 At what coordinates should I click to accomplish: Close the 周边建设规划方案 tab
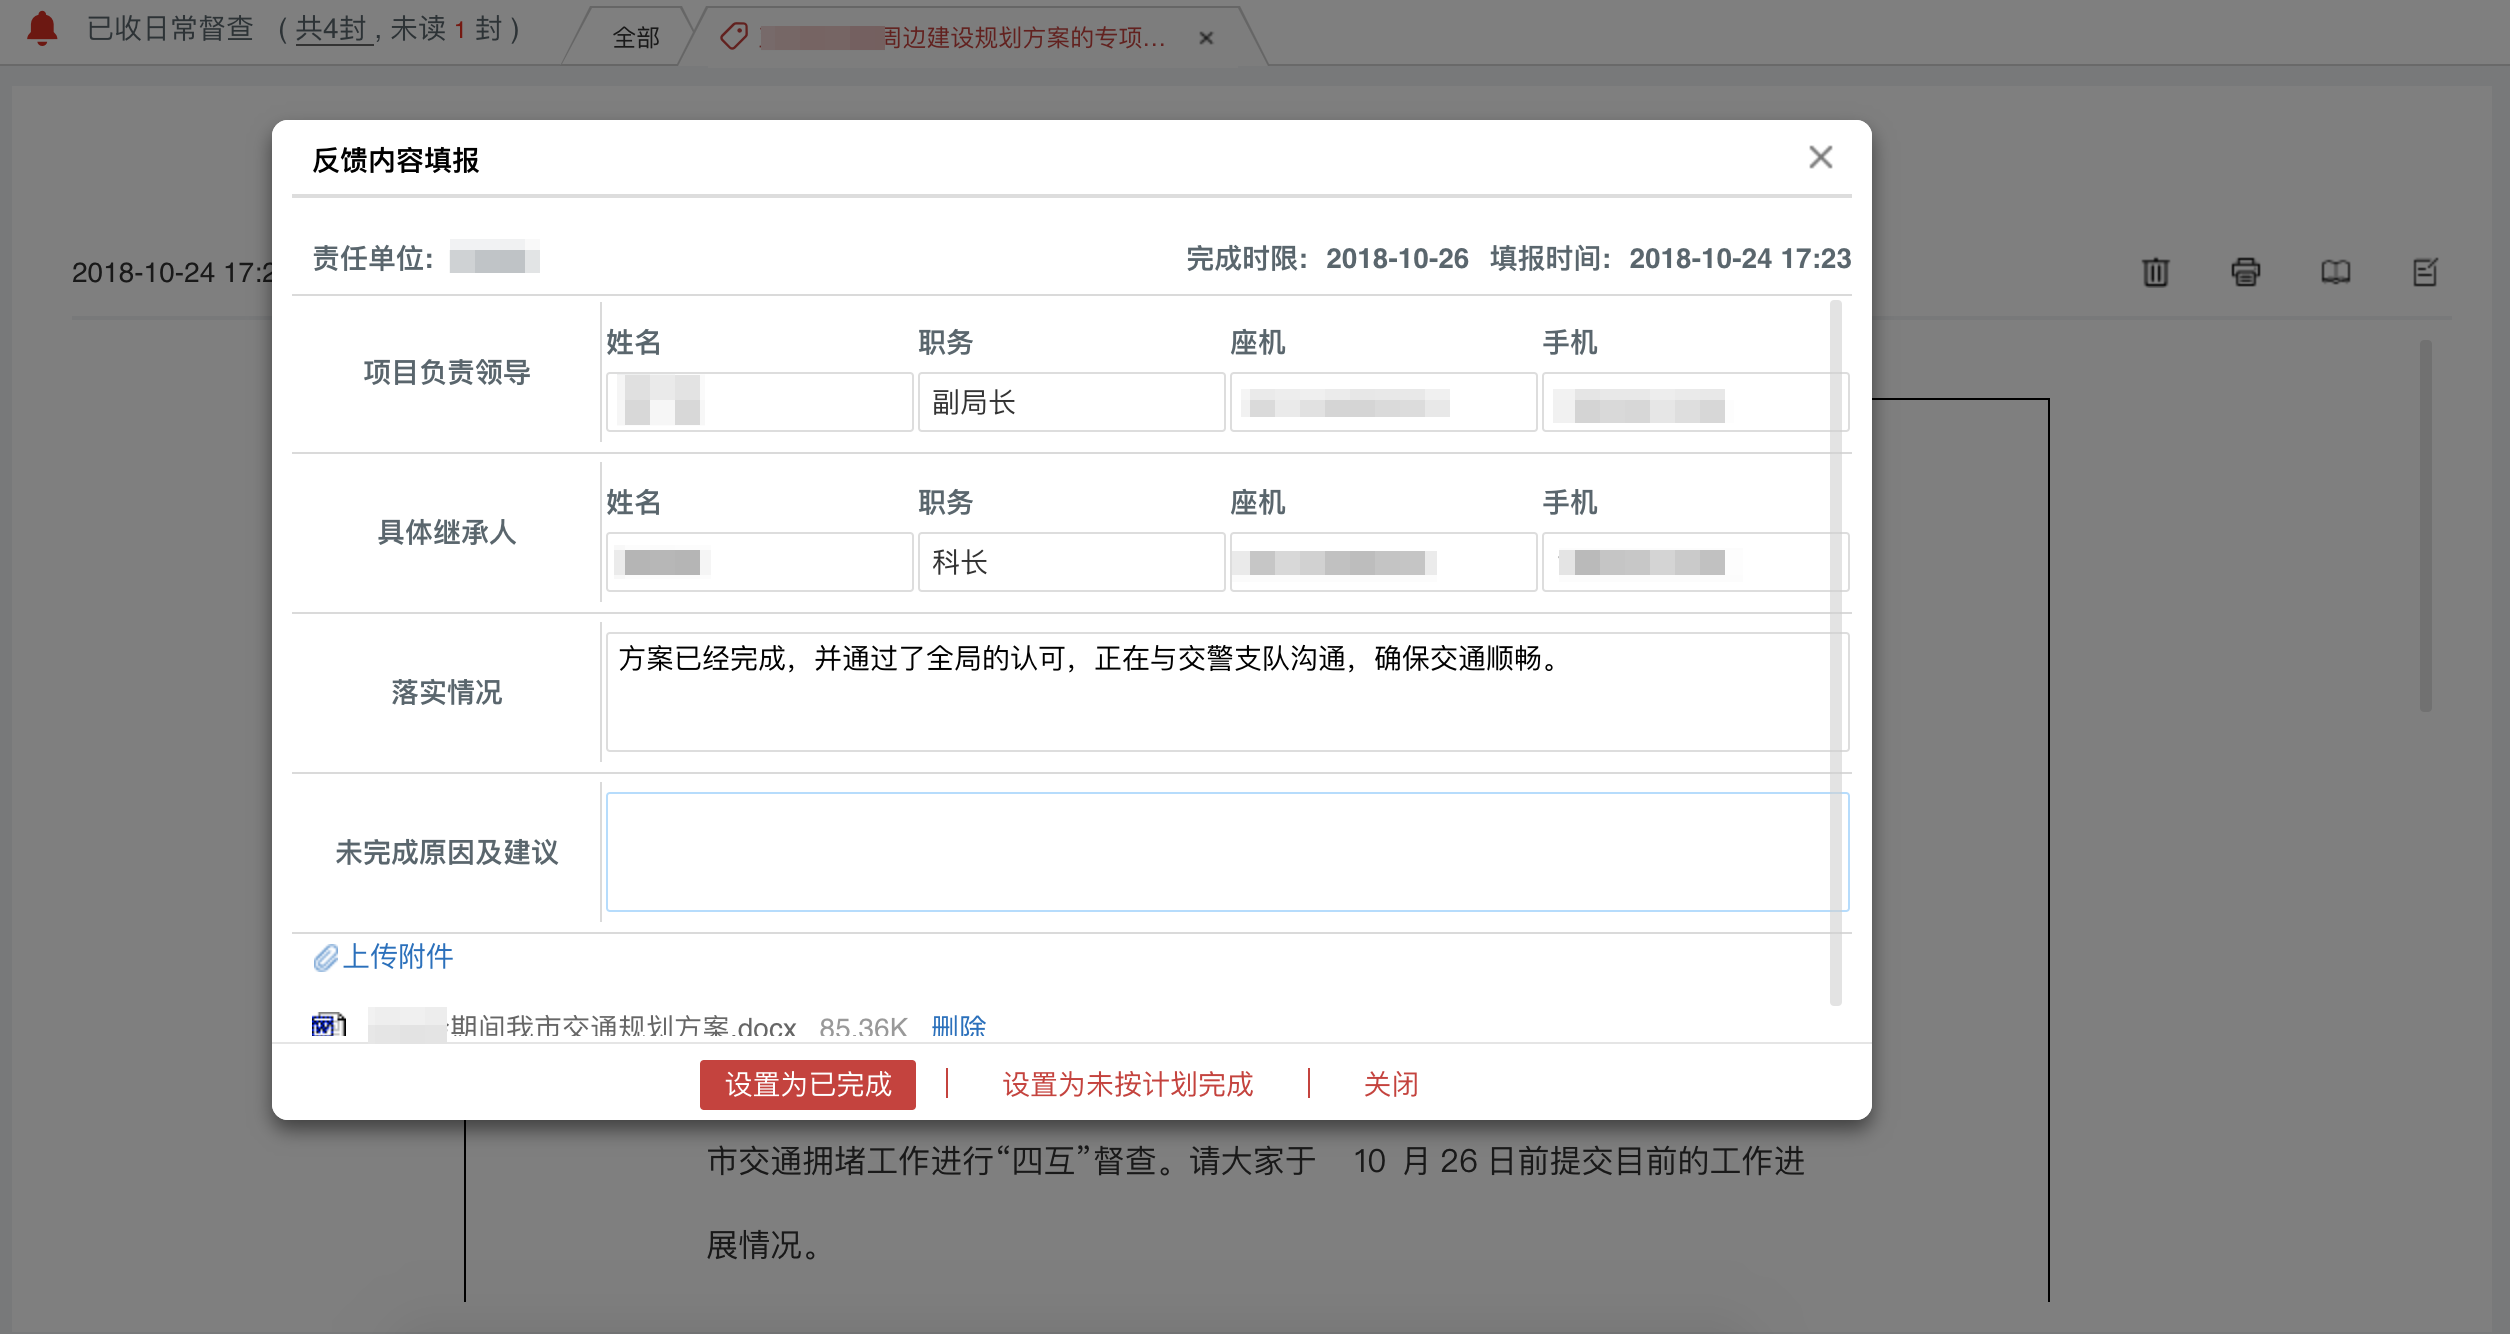[1206, 38]
